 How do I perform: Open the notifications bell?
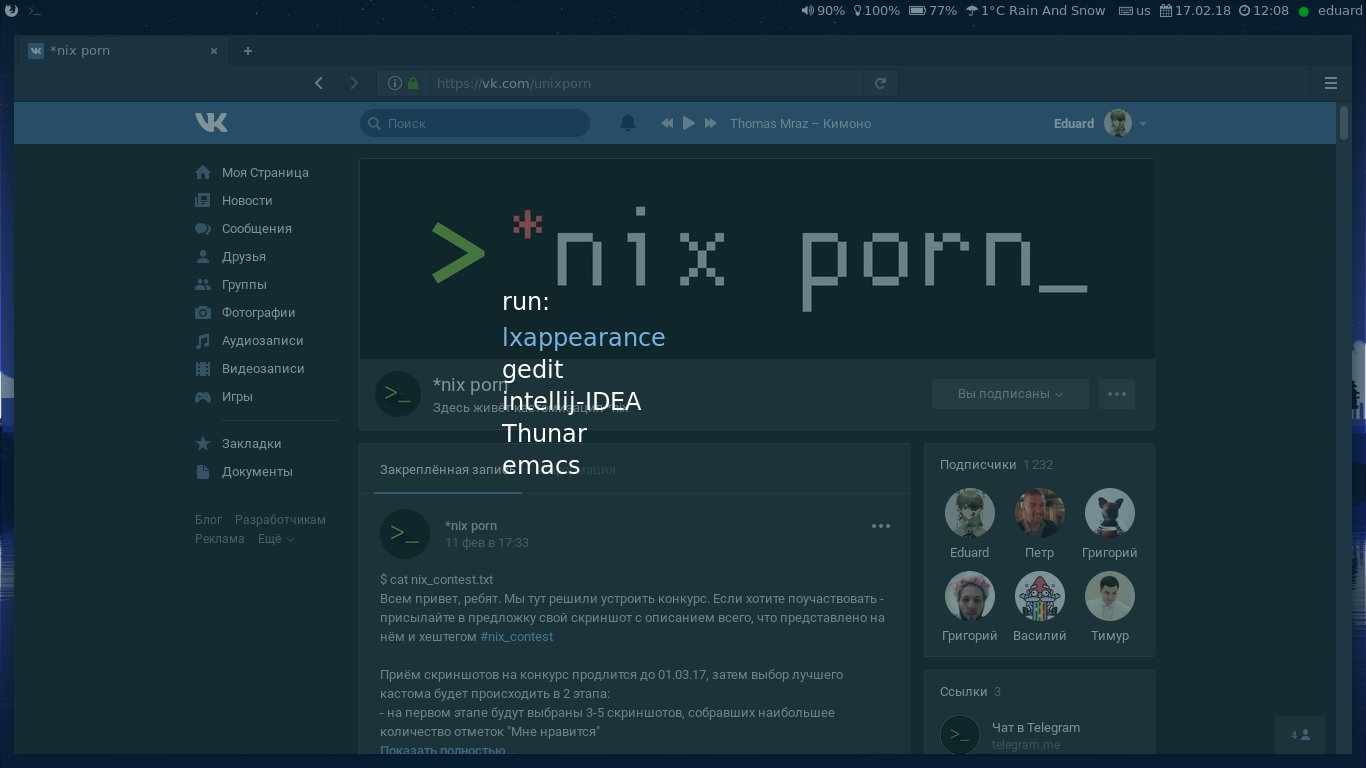click(628, 123)
